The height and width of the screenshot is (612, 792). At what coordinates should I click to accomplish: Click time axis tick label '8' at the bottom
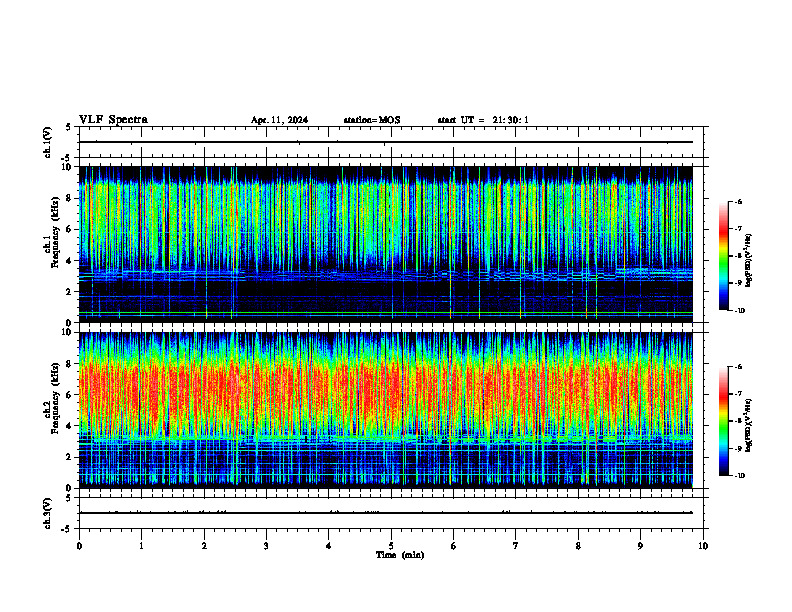(x=578, y=546)
